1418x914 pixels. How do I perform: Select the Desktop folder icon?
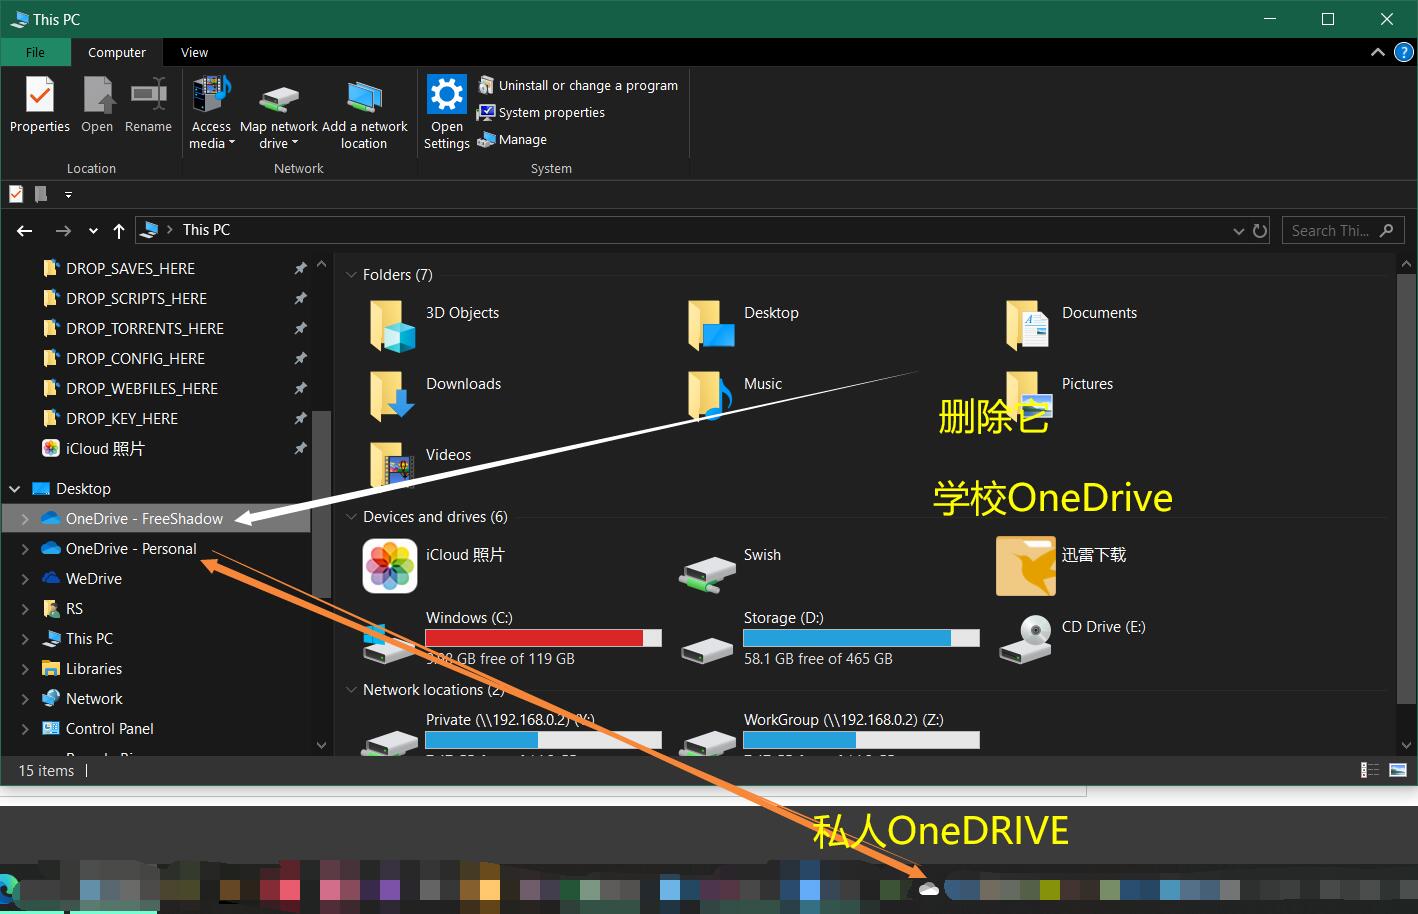coord(711,325)
